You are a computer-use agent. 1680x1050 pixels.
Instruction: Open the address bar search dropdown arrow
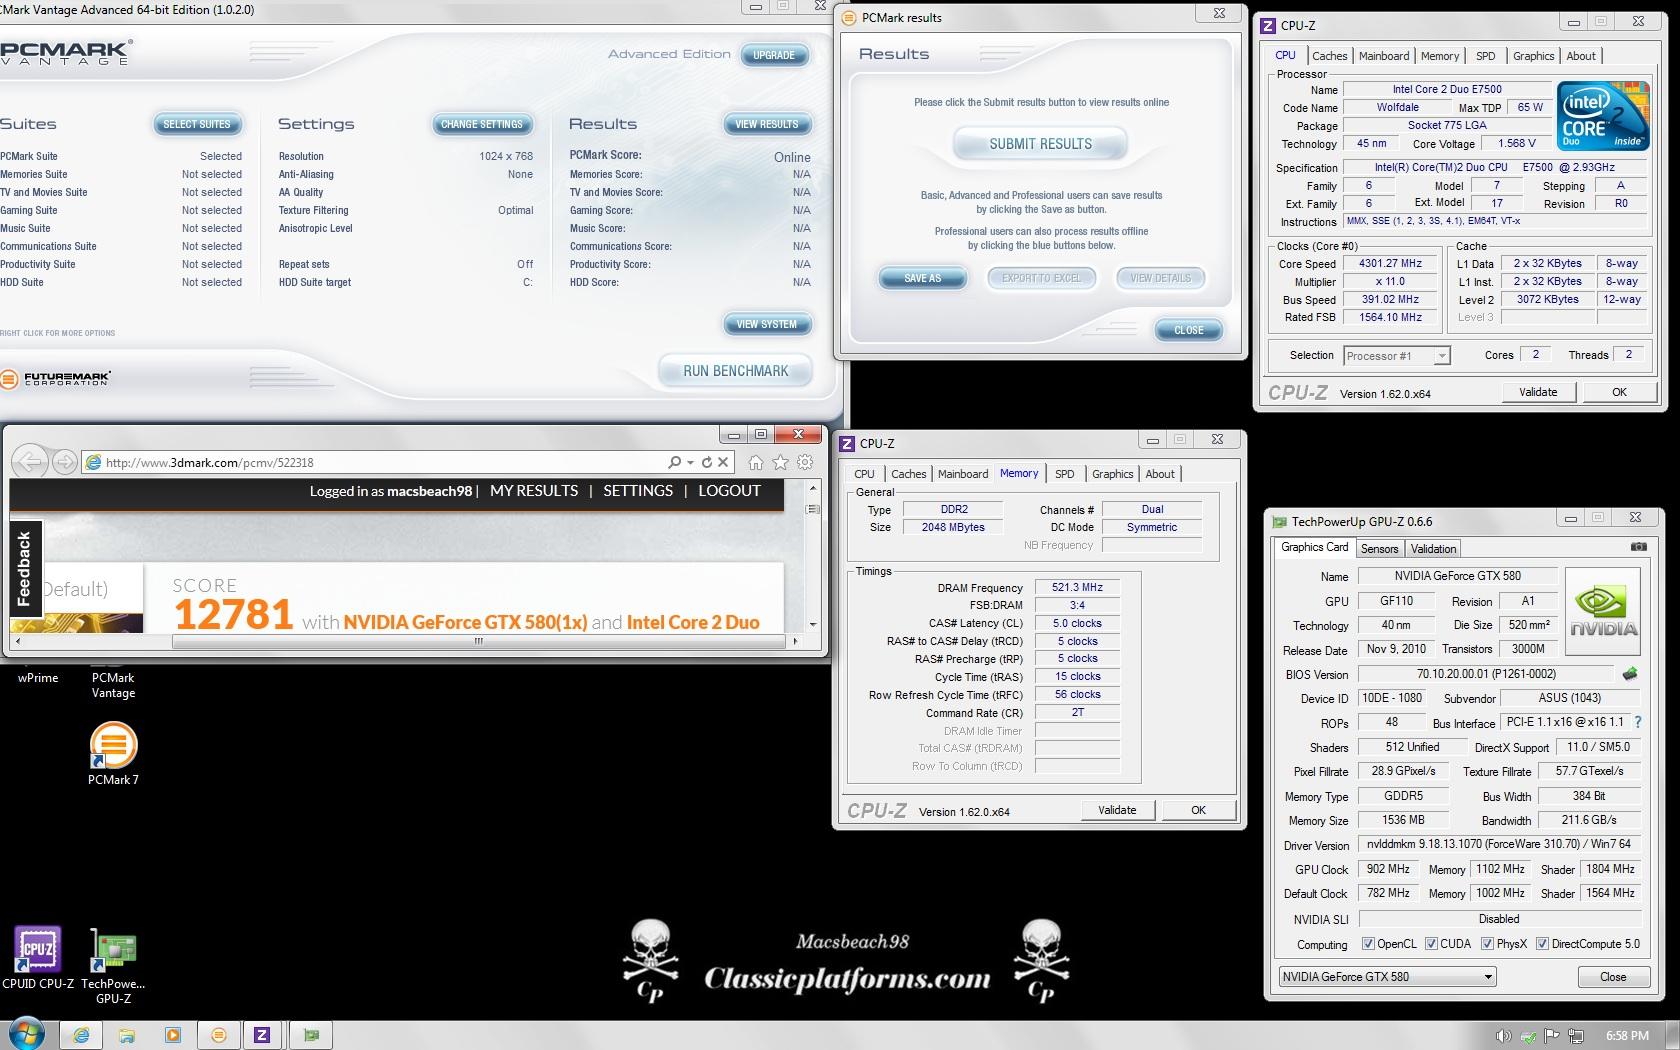(x=689, y=462)
